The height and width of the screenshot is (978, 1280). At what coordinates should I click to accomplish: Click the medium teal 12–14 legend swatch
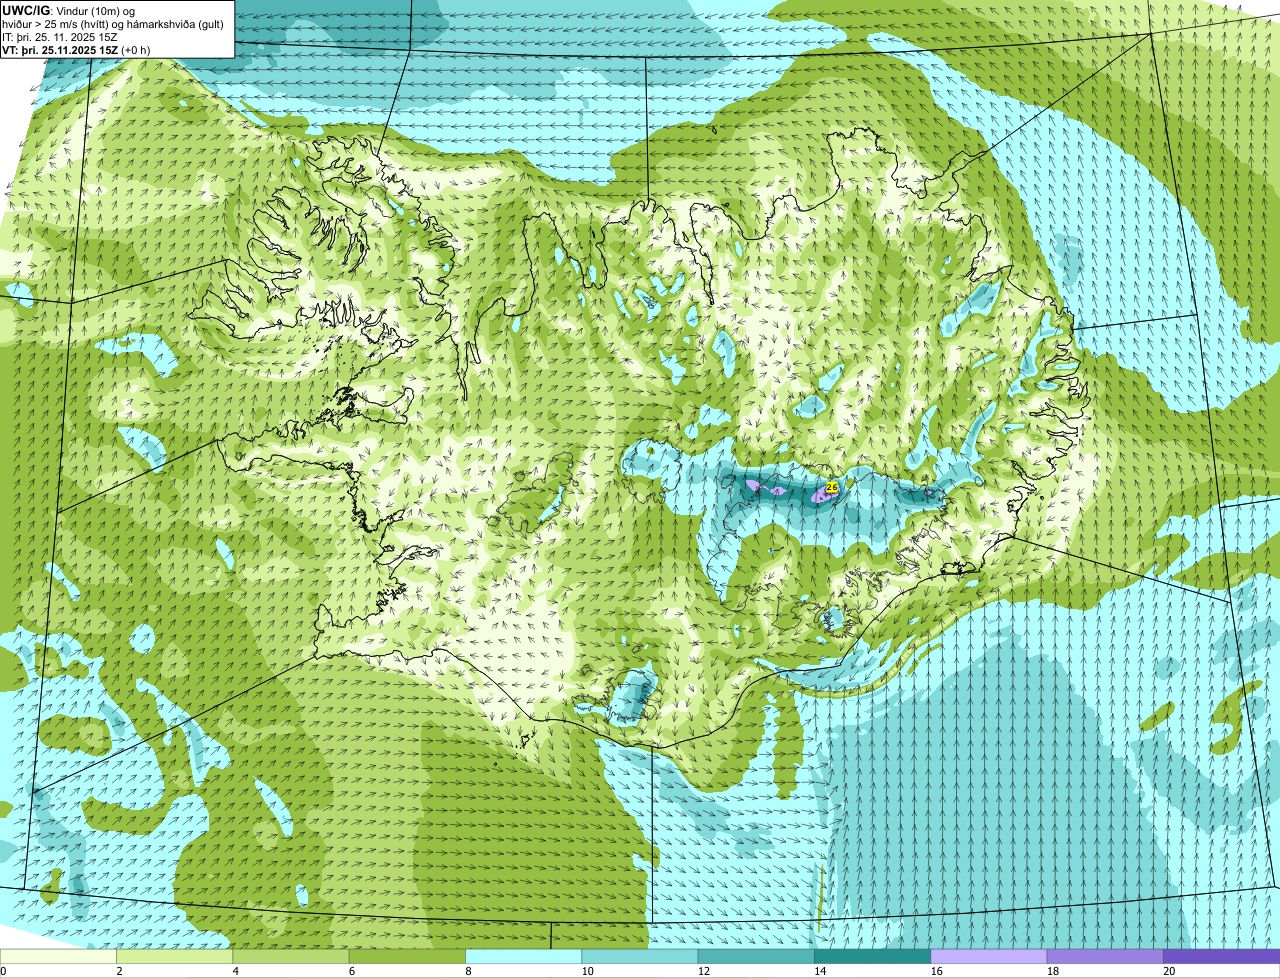click(756, 956)
